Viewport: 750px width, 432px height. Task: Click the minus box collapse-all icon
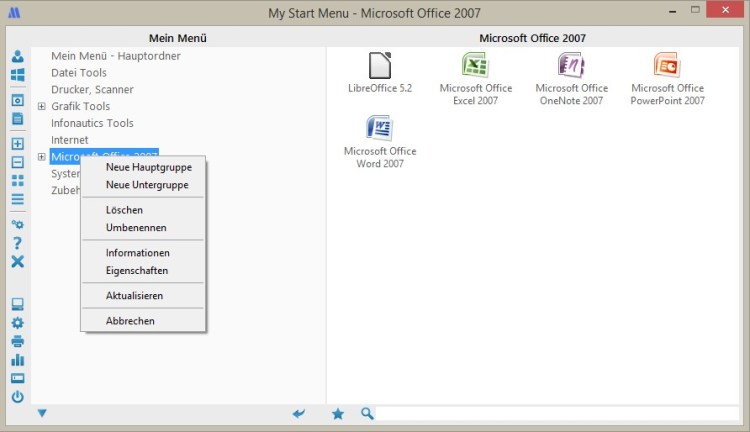coord(18,162)
